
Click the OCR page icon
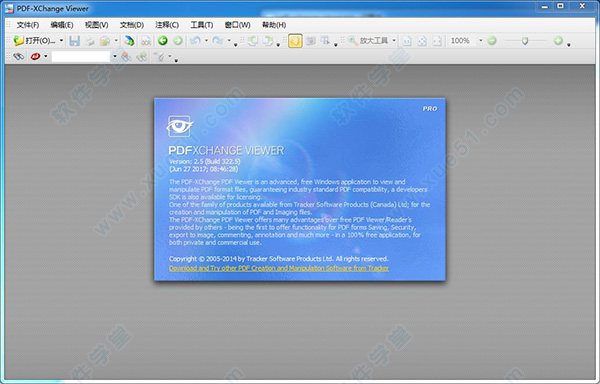[146, 41]
